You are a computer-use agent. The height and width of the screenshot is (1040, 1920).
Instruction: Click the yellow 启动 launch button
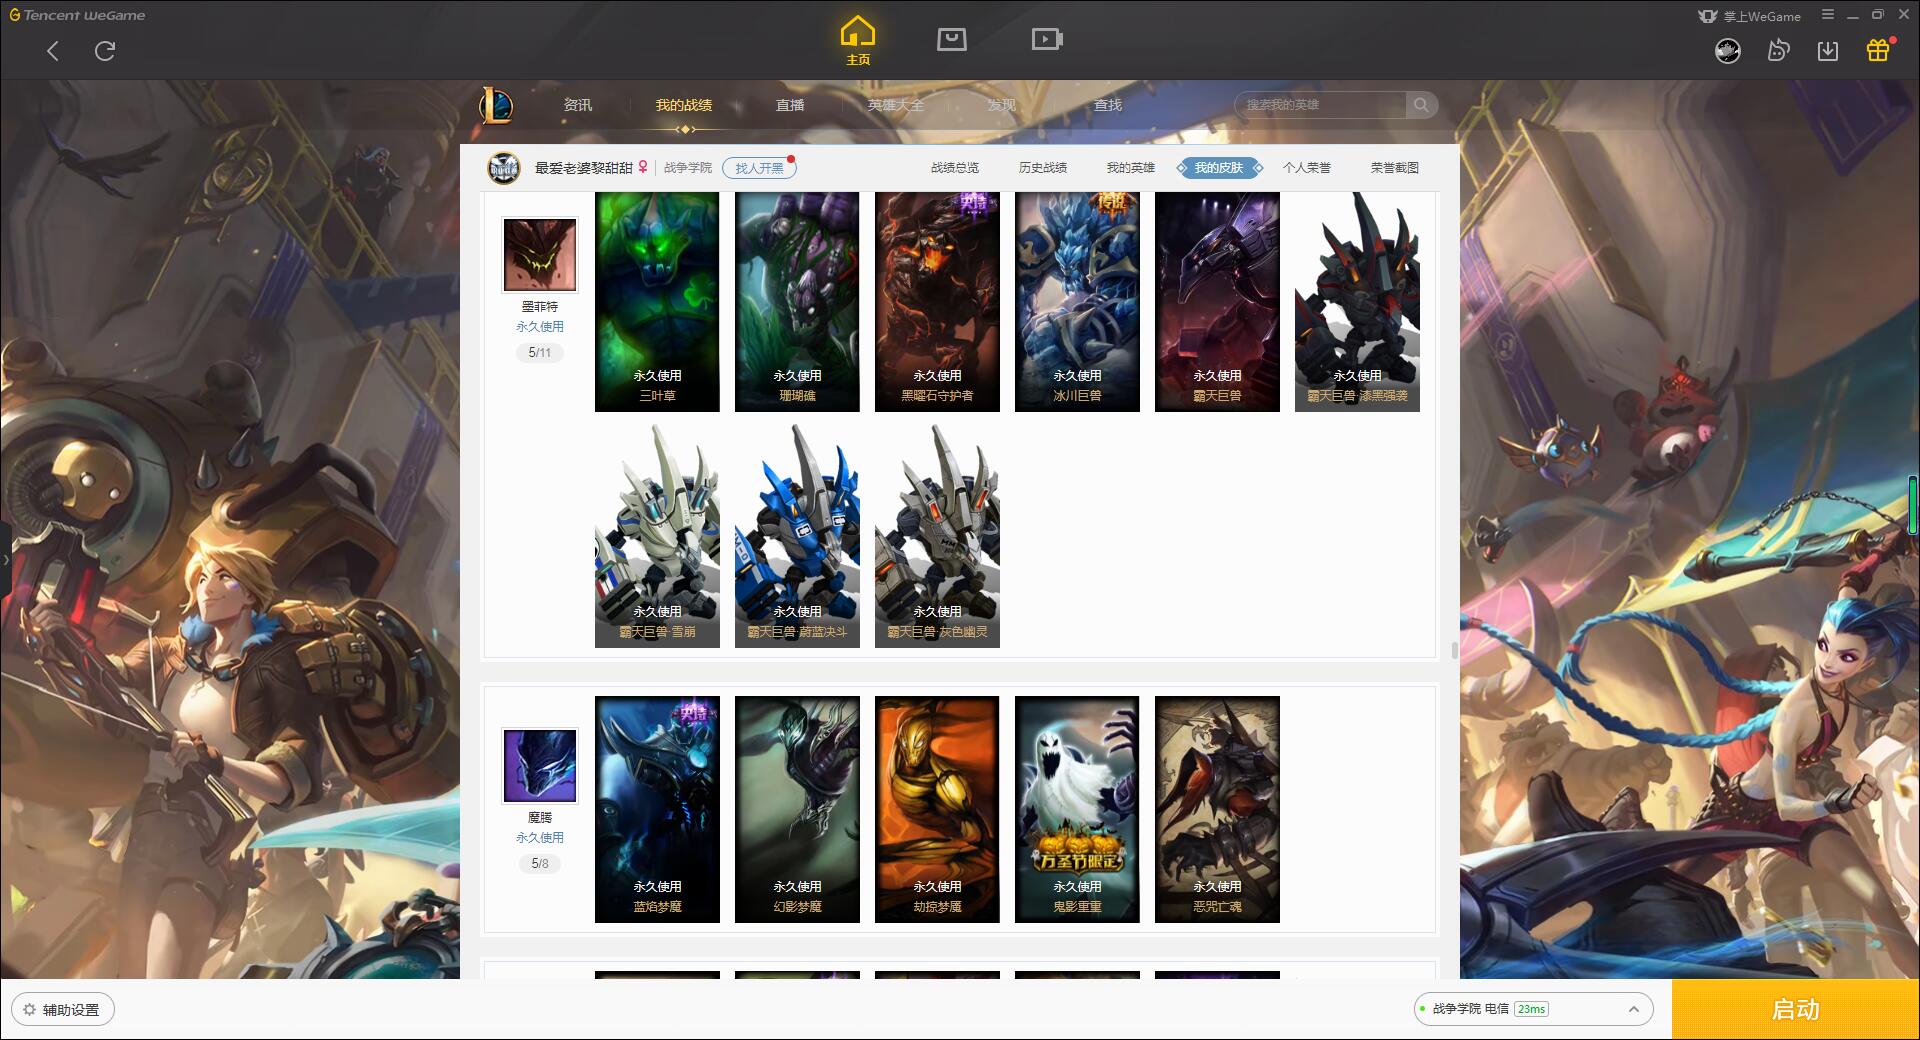coord(1795,1010)
